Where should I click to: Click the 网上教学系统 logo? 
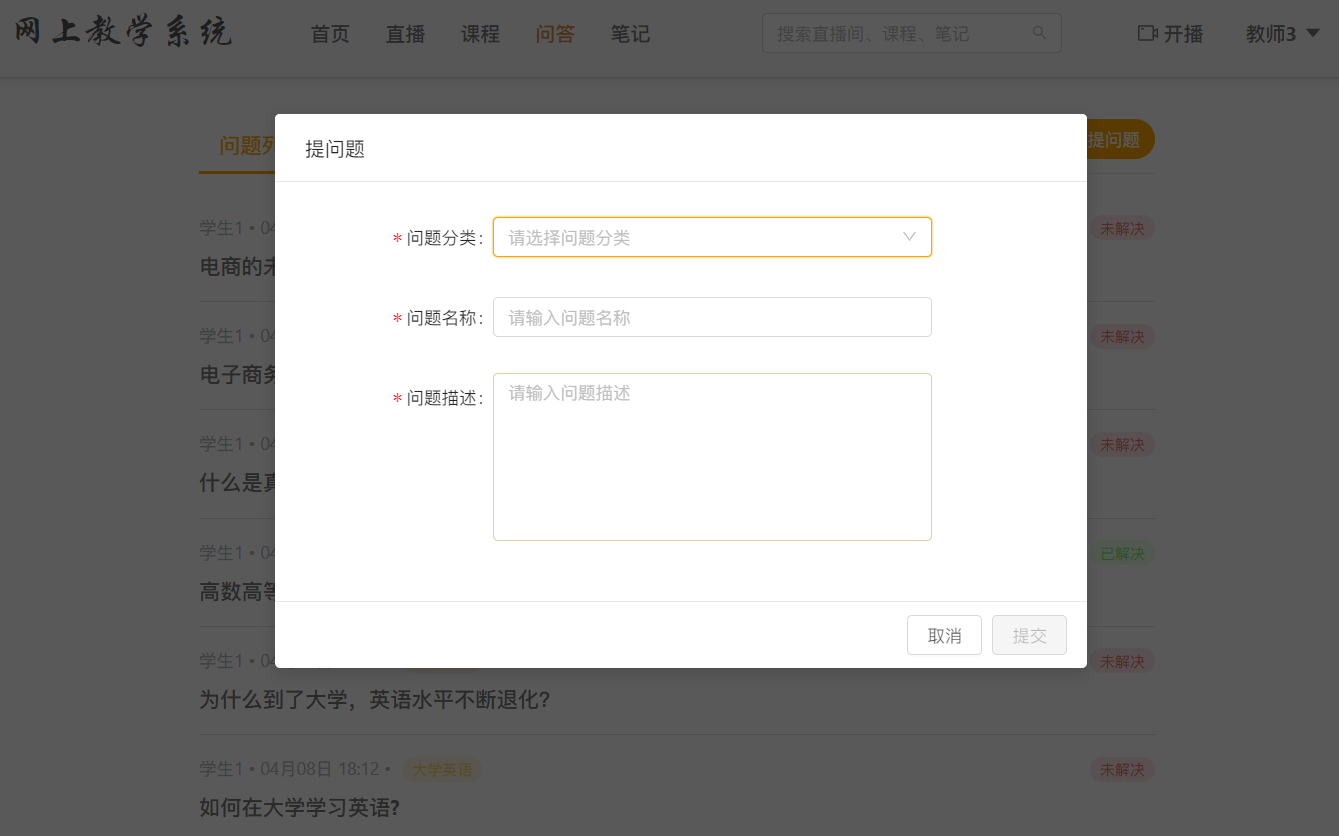tap(123, 32)
